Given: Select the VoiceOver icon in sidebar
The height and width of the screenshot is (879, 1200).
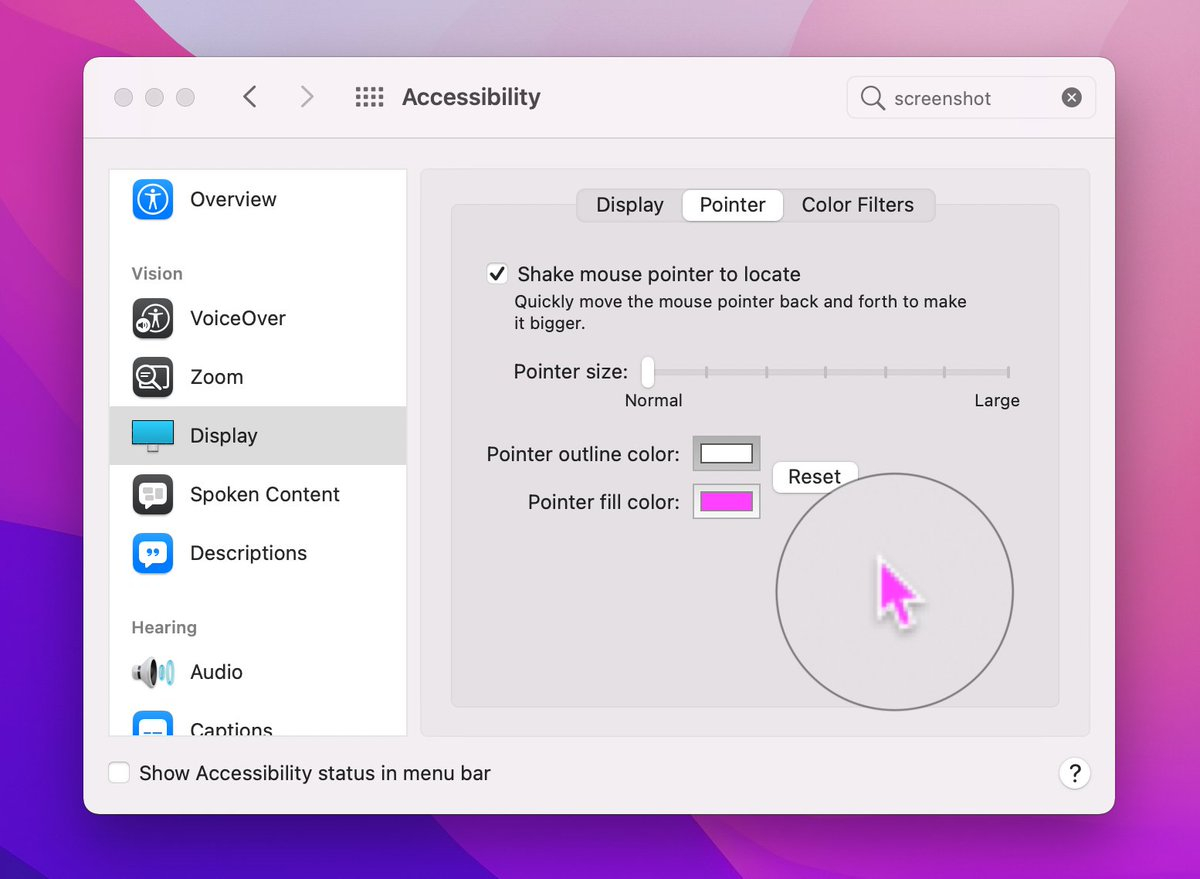Looking at the screenshot, I should click(x=153, y=319).
